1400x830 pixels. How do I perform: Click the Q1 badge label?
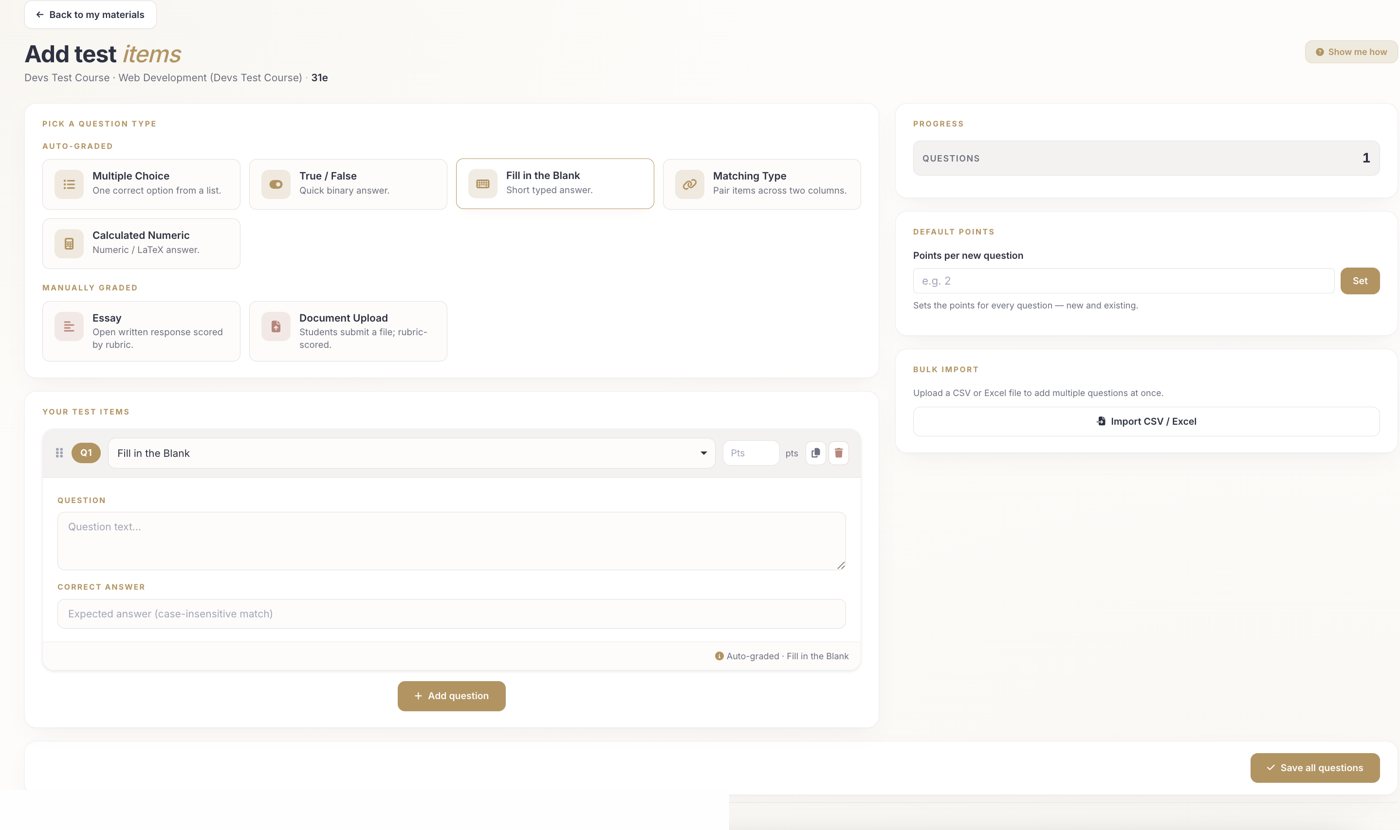86,453
